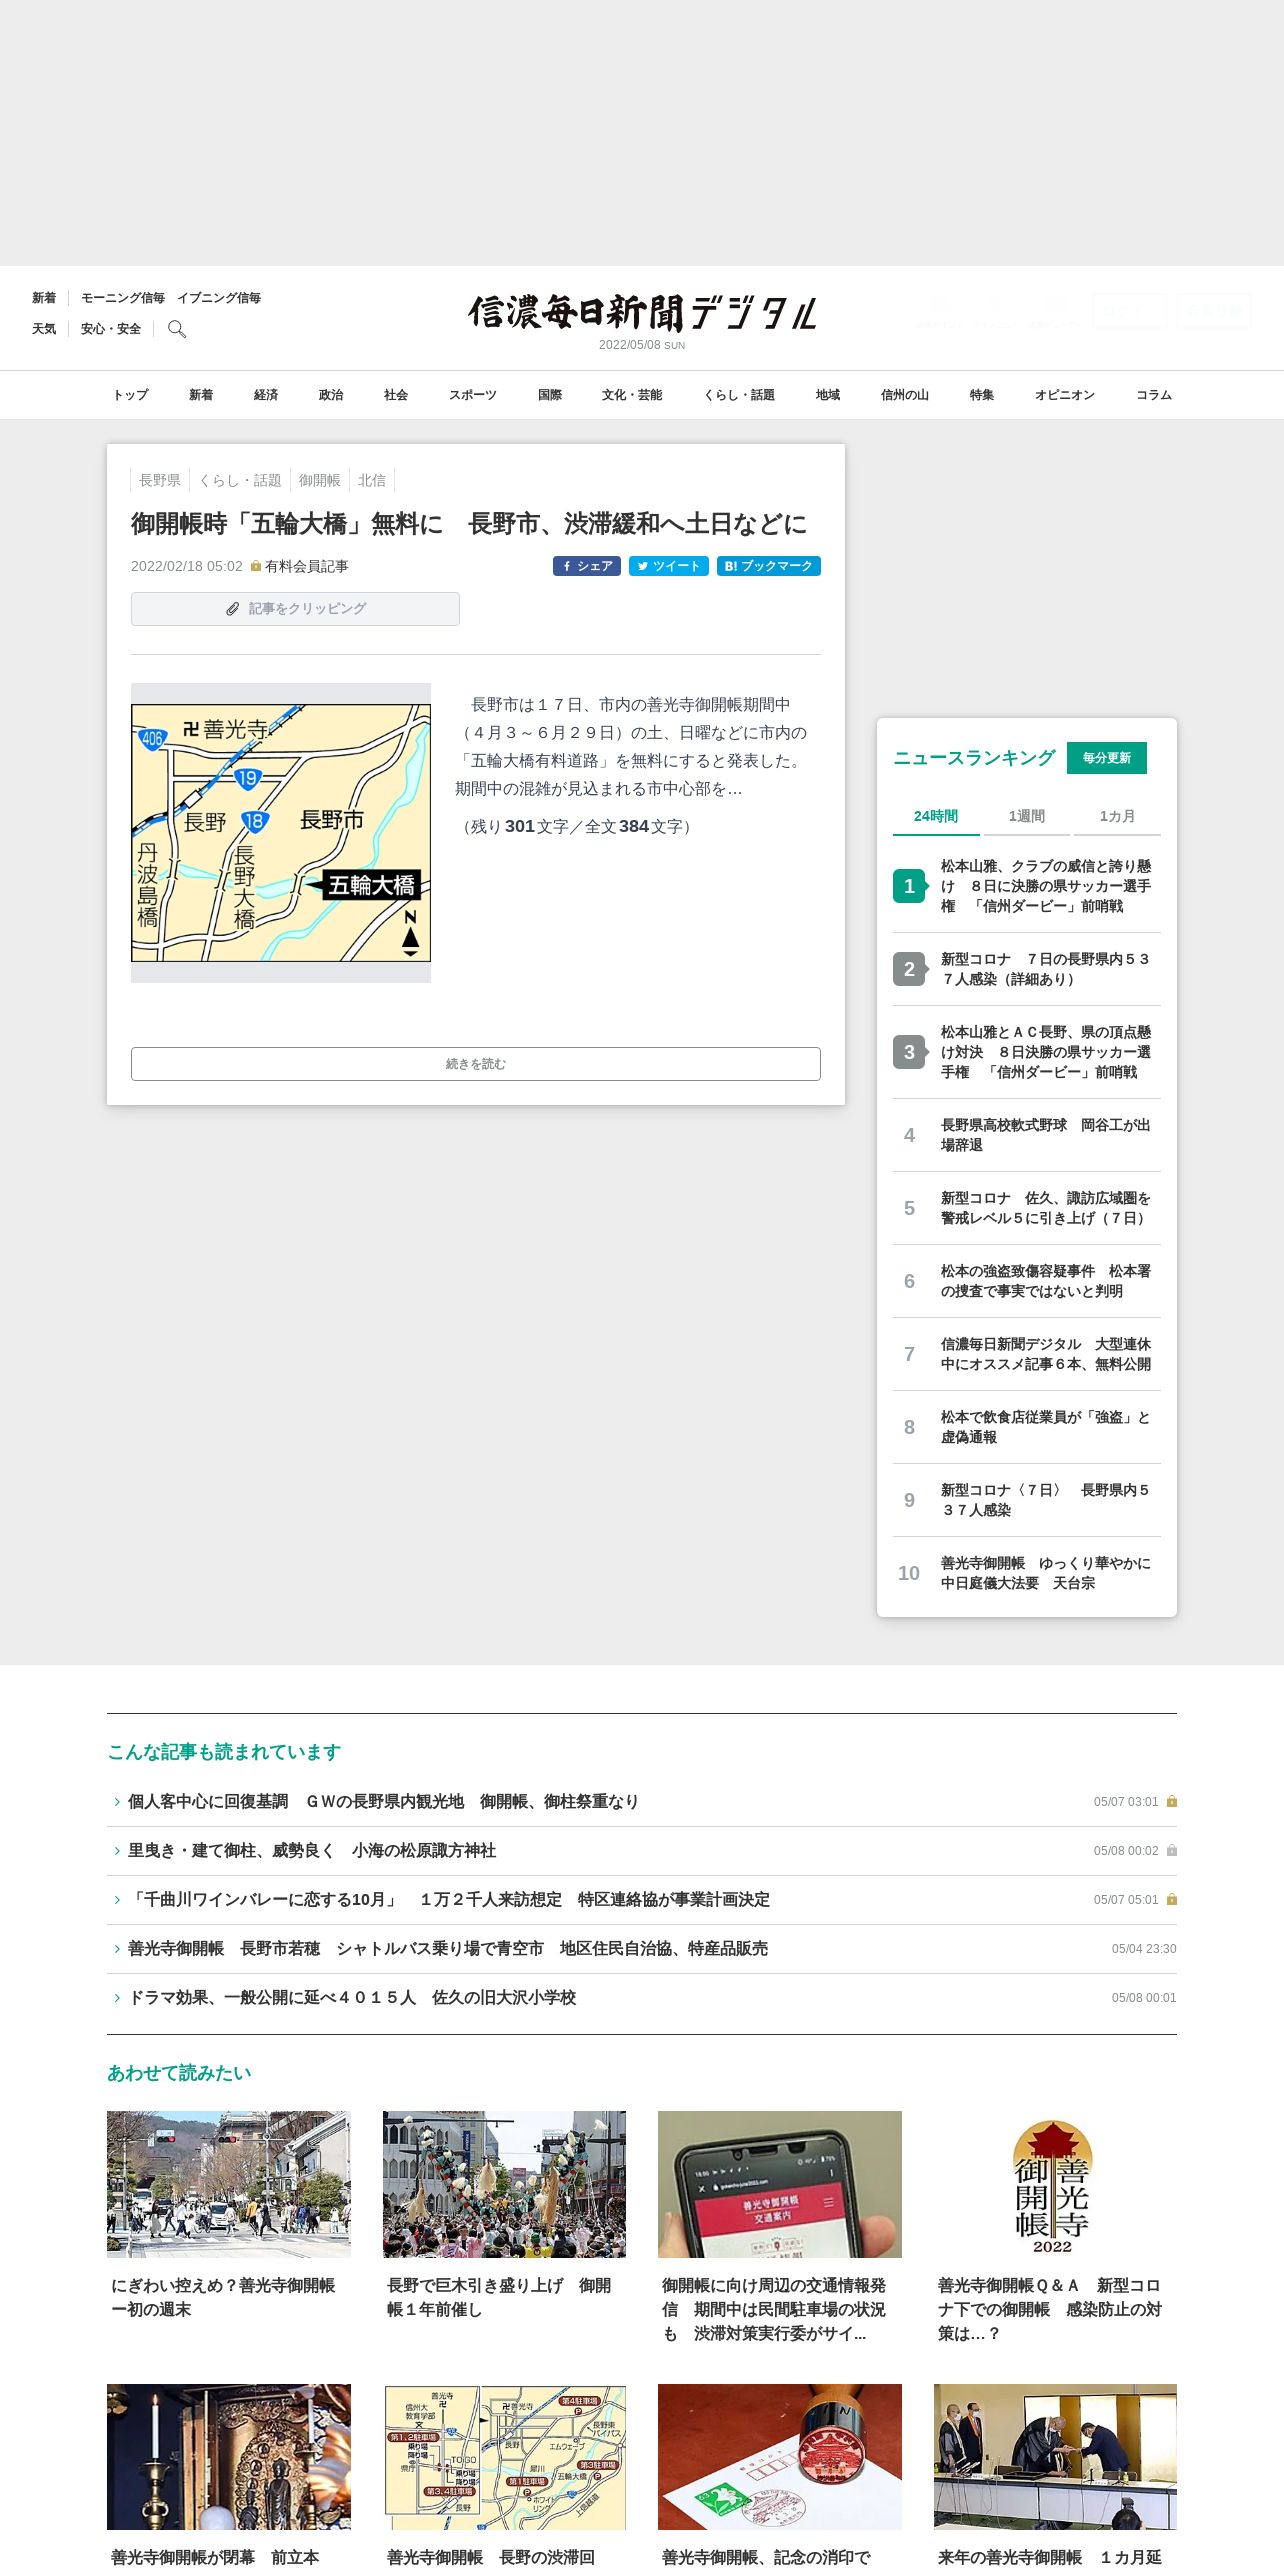Screen dimensions: 1284x2568
Task: Open the search magnifier icon
Action: [177, 329]
